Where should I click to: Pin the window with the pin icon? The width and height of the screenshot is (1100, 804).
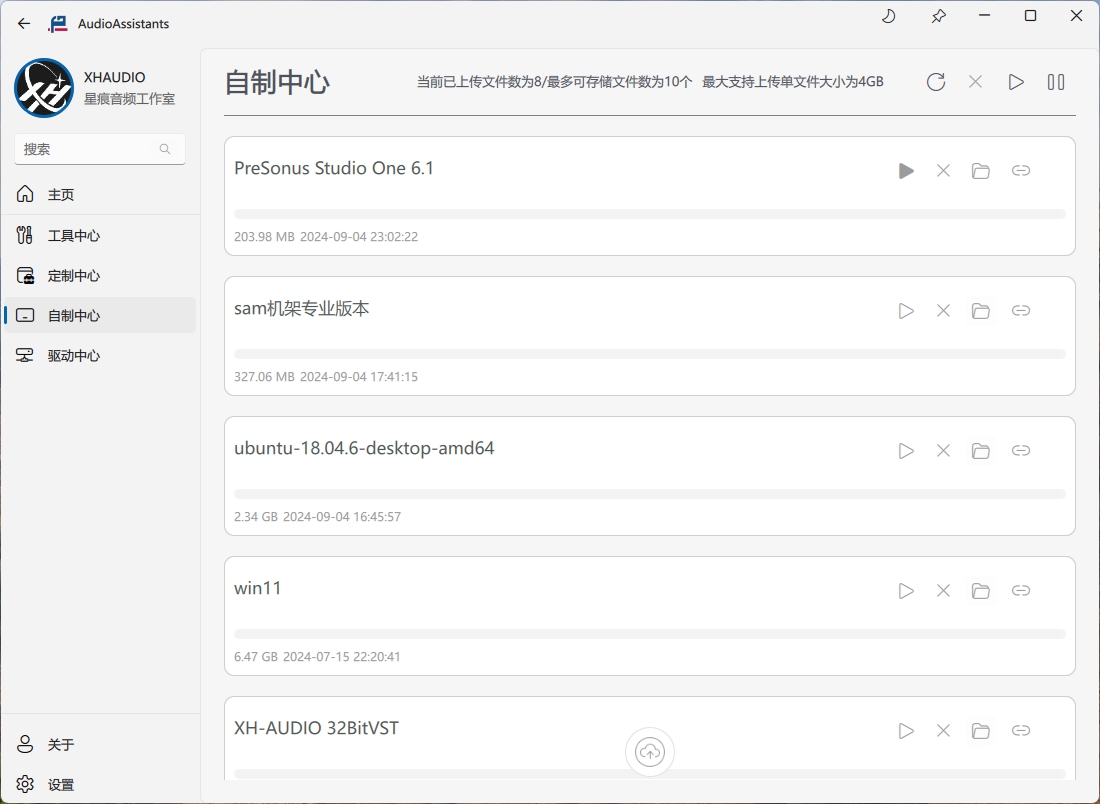(938, 16)
